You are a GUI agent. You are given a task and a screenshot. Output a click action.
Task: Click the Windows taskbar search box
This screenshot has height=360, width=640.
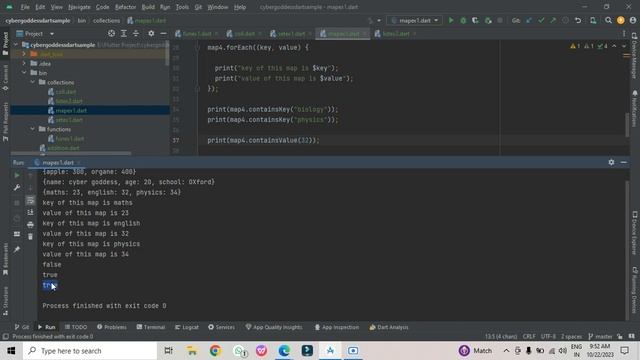pos(90,351)
